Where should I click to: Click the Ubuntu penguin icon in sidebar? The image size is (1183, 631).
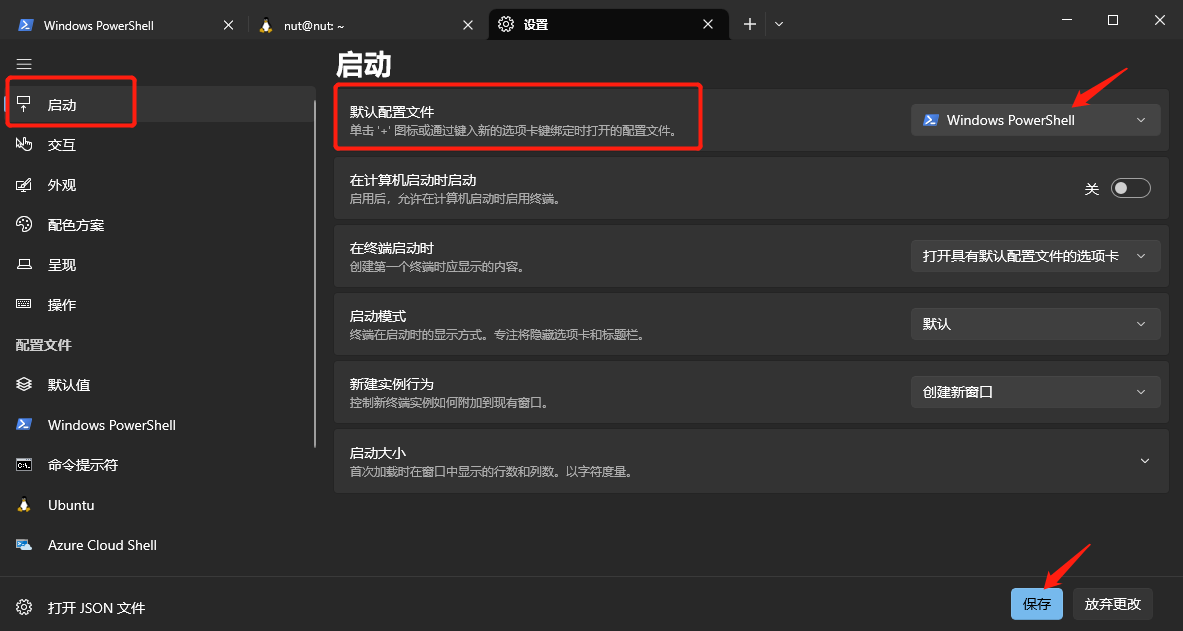(24, 504)
